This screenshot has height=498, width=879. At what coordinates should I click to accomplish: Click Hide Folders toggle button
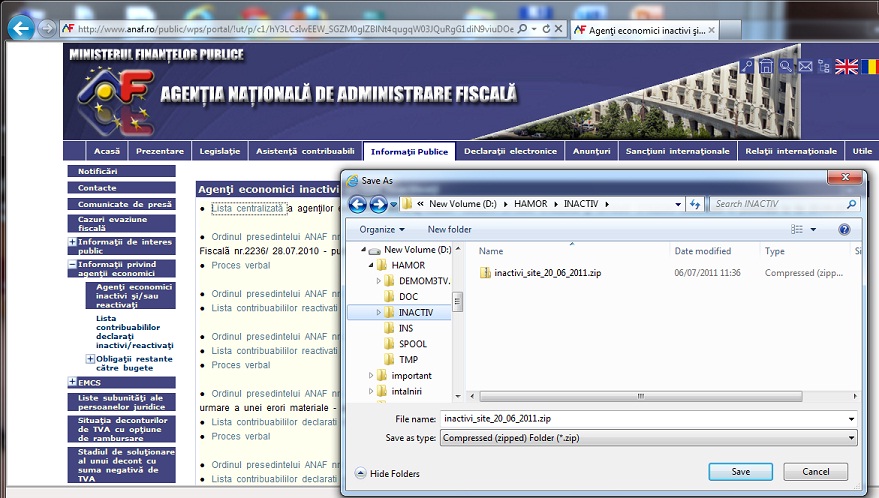[388, 474]
